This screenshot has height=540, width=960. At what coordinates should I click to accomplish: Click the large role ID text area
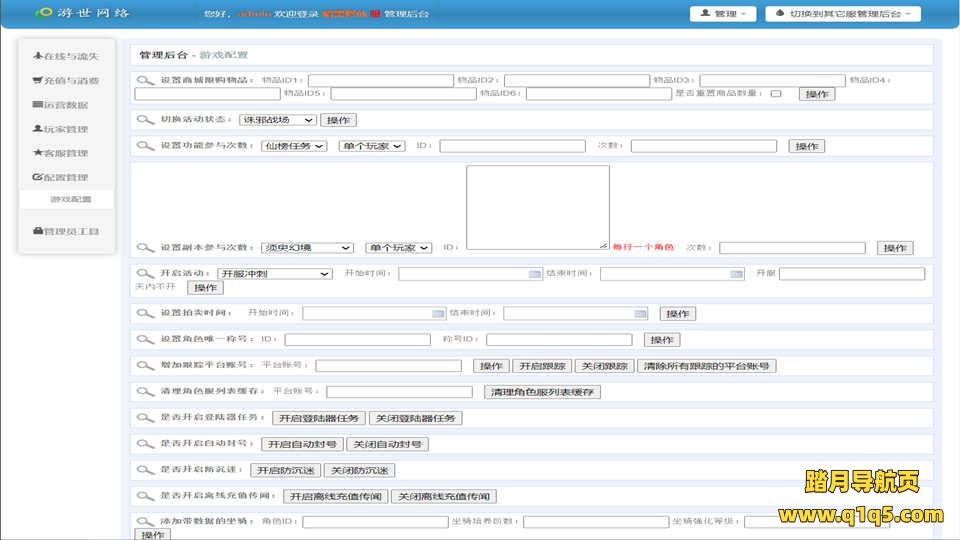(x=537, y=207)
